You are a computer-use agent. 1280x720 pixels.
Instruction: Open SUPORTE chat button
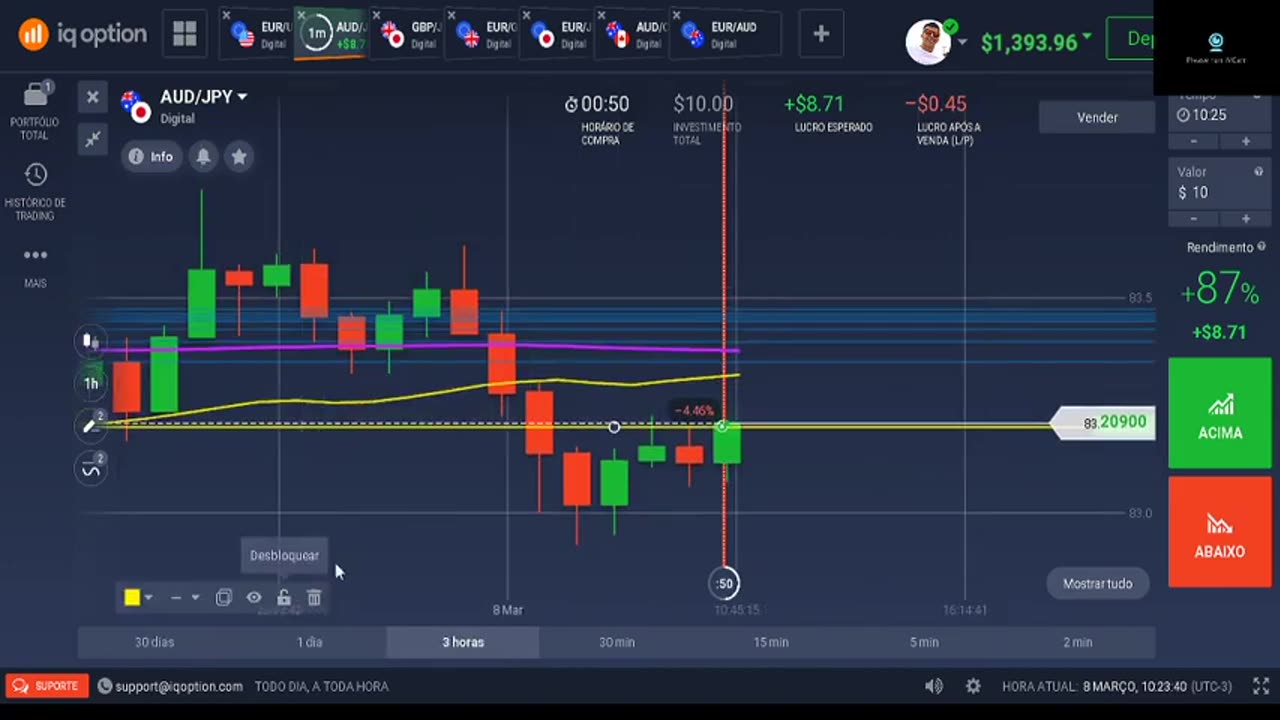tap(47, 686)
